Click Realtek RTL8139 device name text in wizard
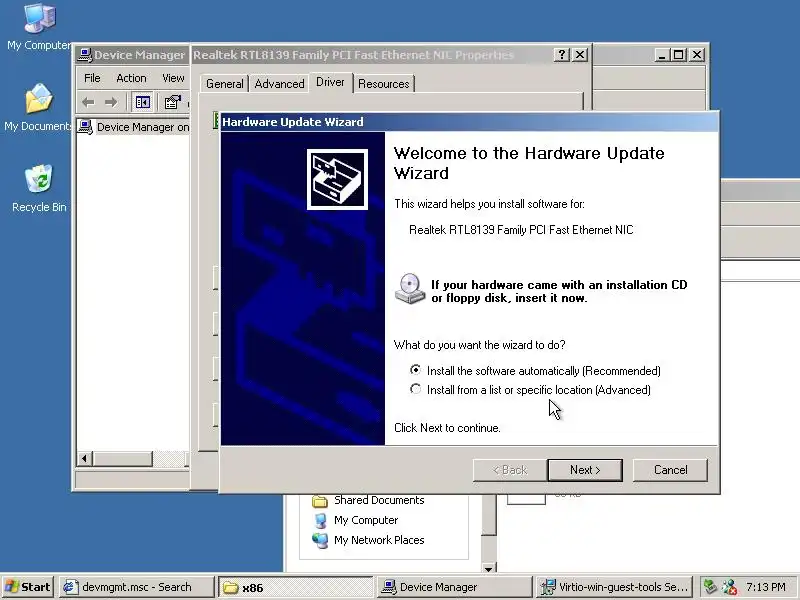This screenshot has height=600, width=800. pyautogui.click(x=521, y=230)
